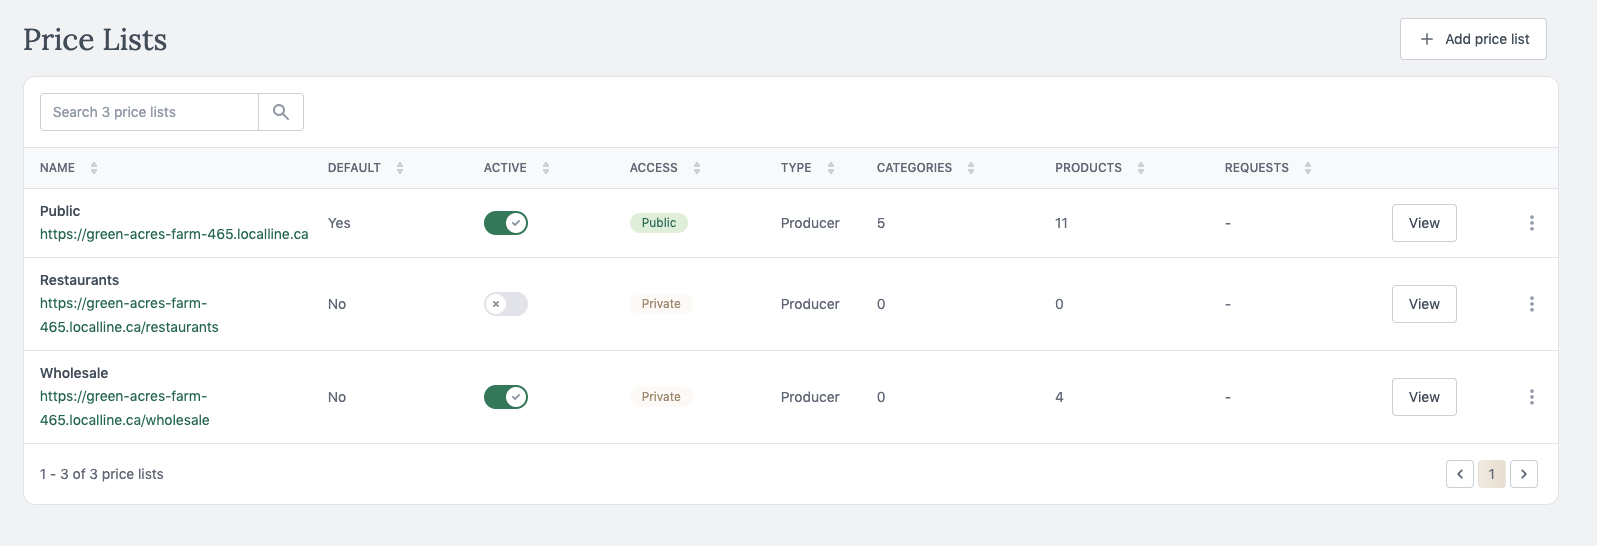Focus the Search 3 price lists field

[149, 112]
